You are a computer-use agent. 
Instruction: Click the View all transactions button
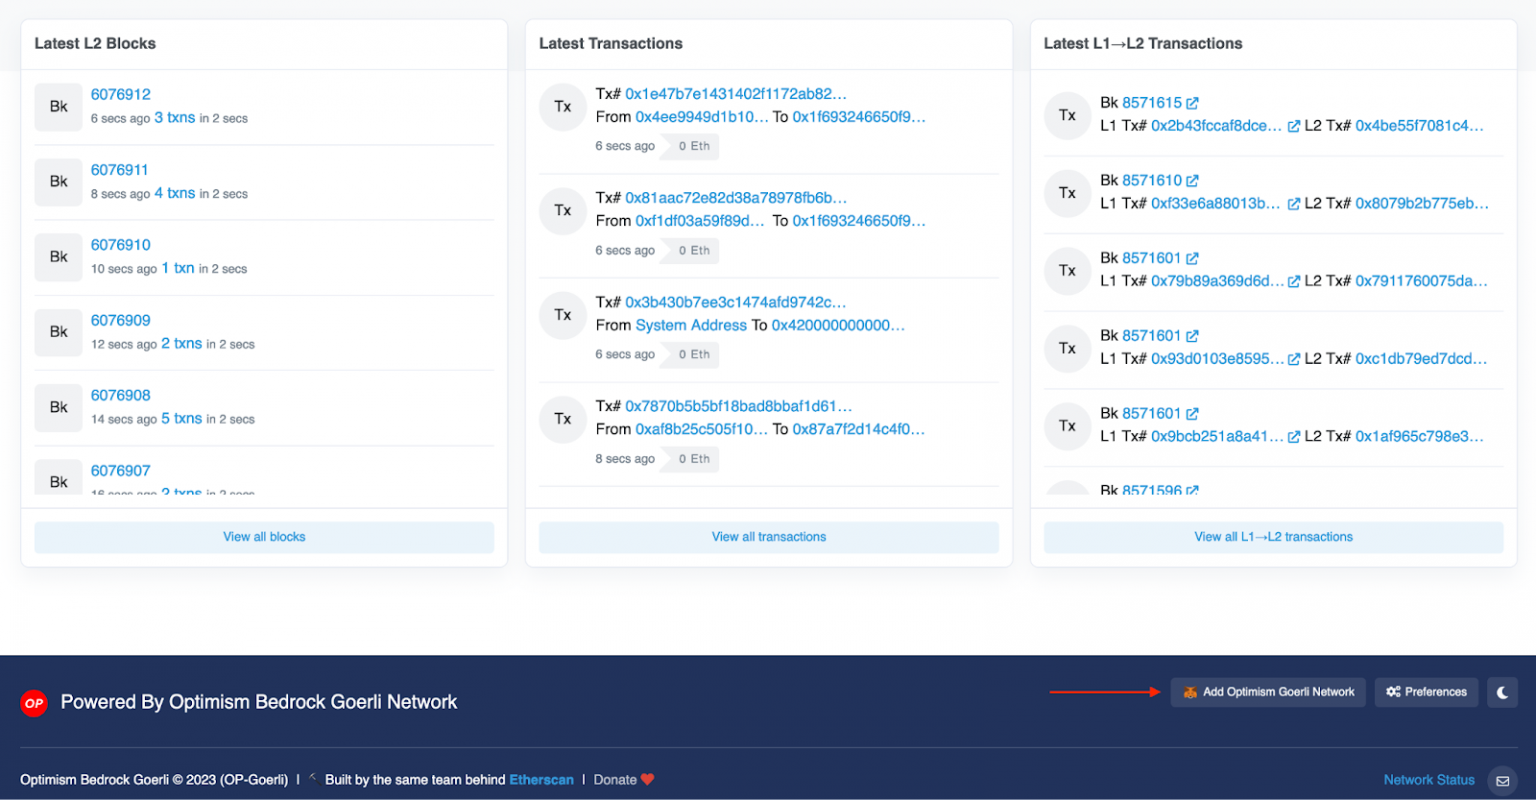click(768, 537)
